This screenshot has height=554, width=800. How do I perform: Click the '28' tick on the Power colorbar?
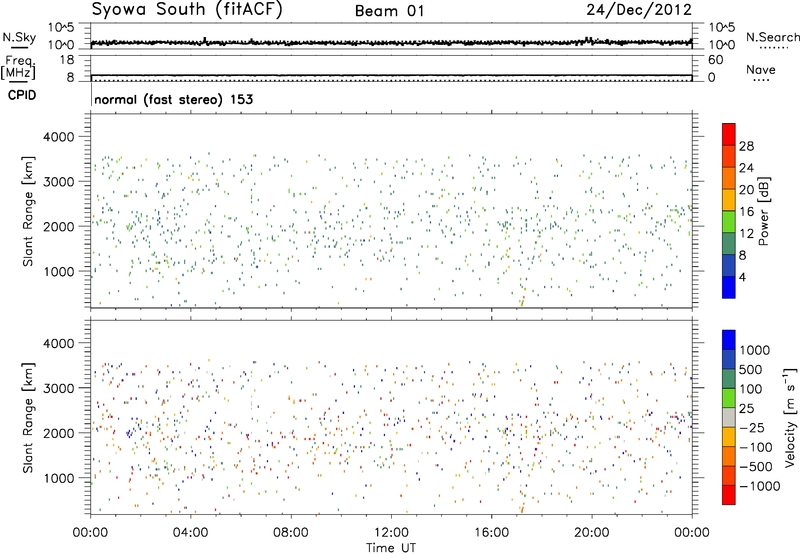click(746, 146)
